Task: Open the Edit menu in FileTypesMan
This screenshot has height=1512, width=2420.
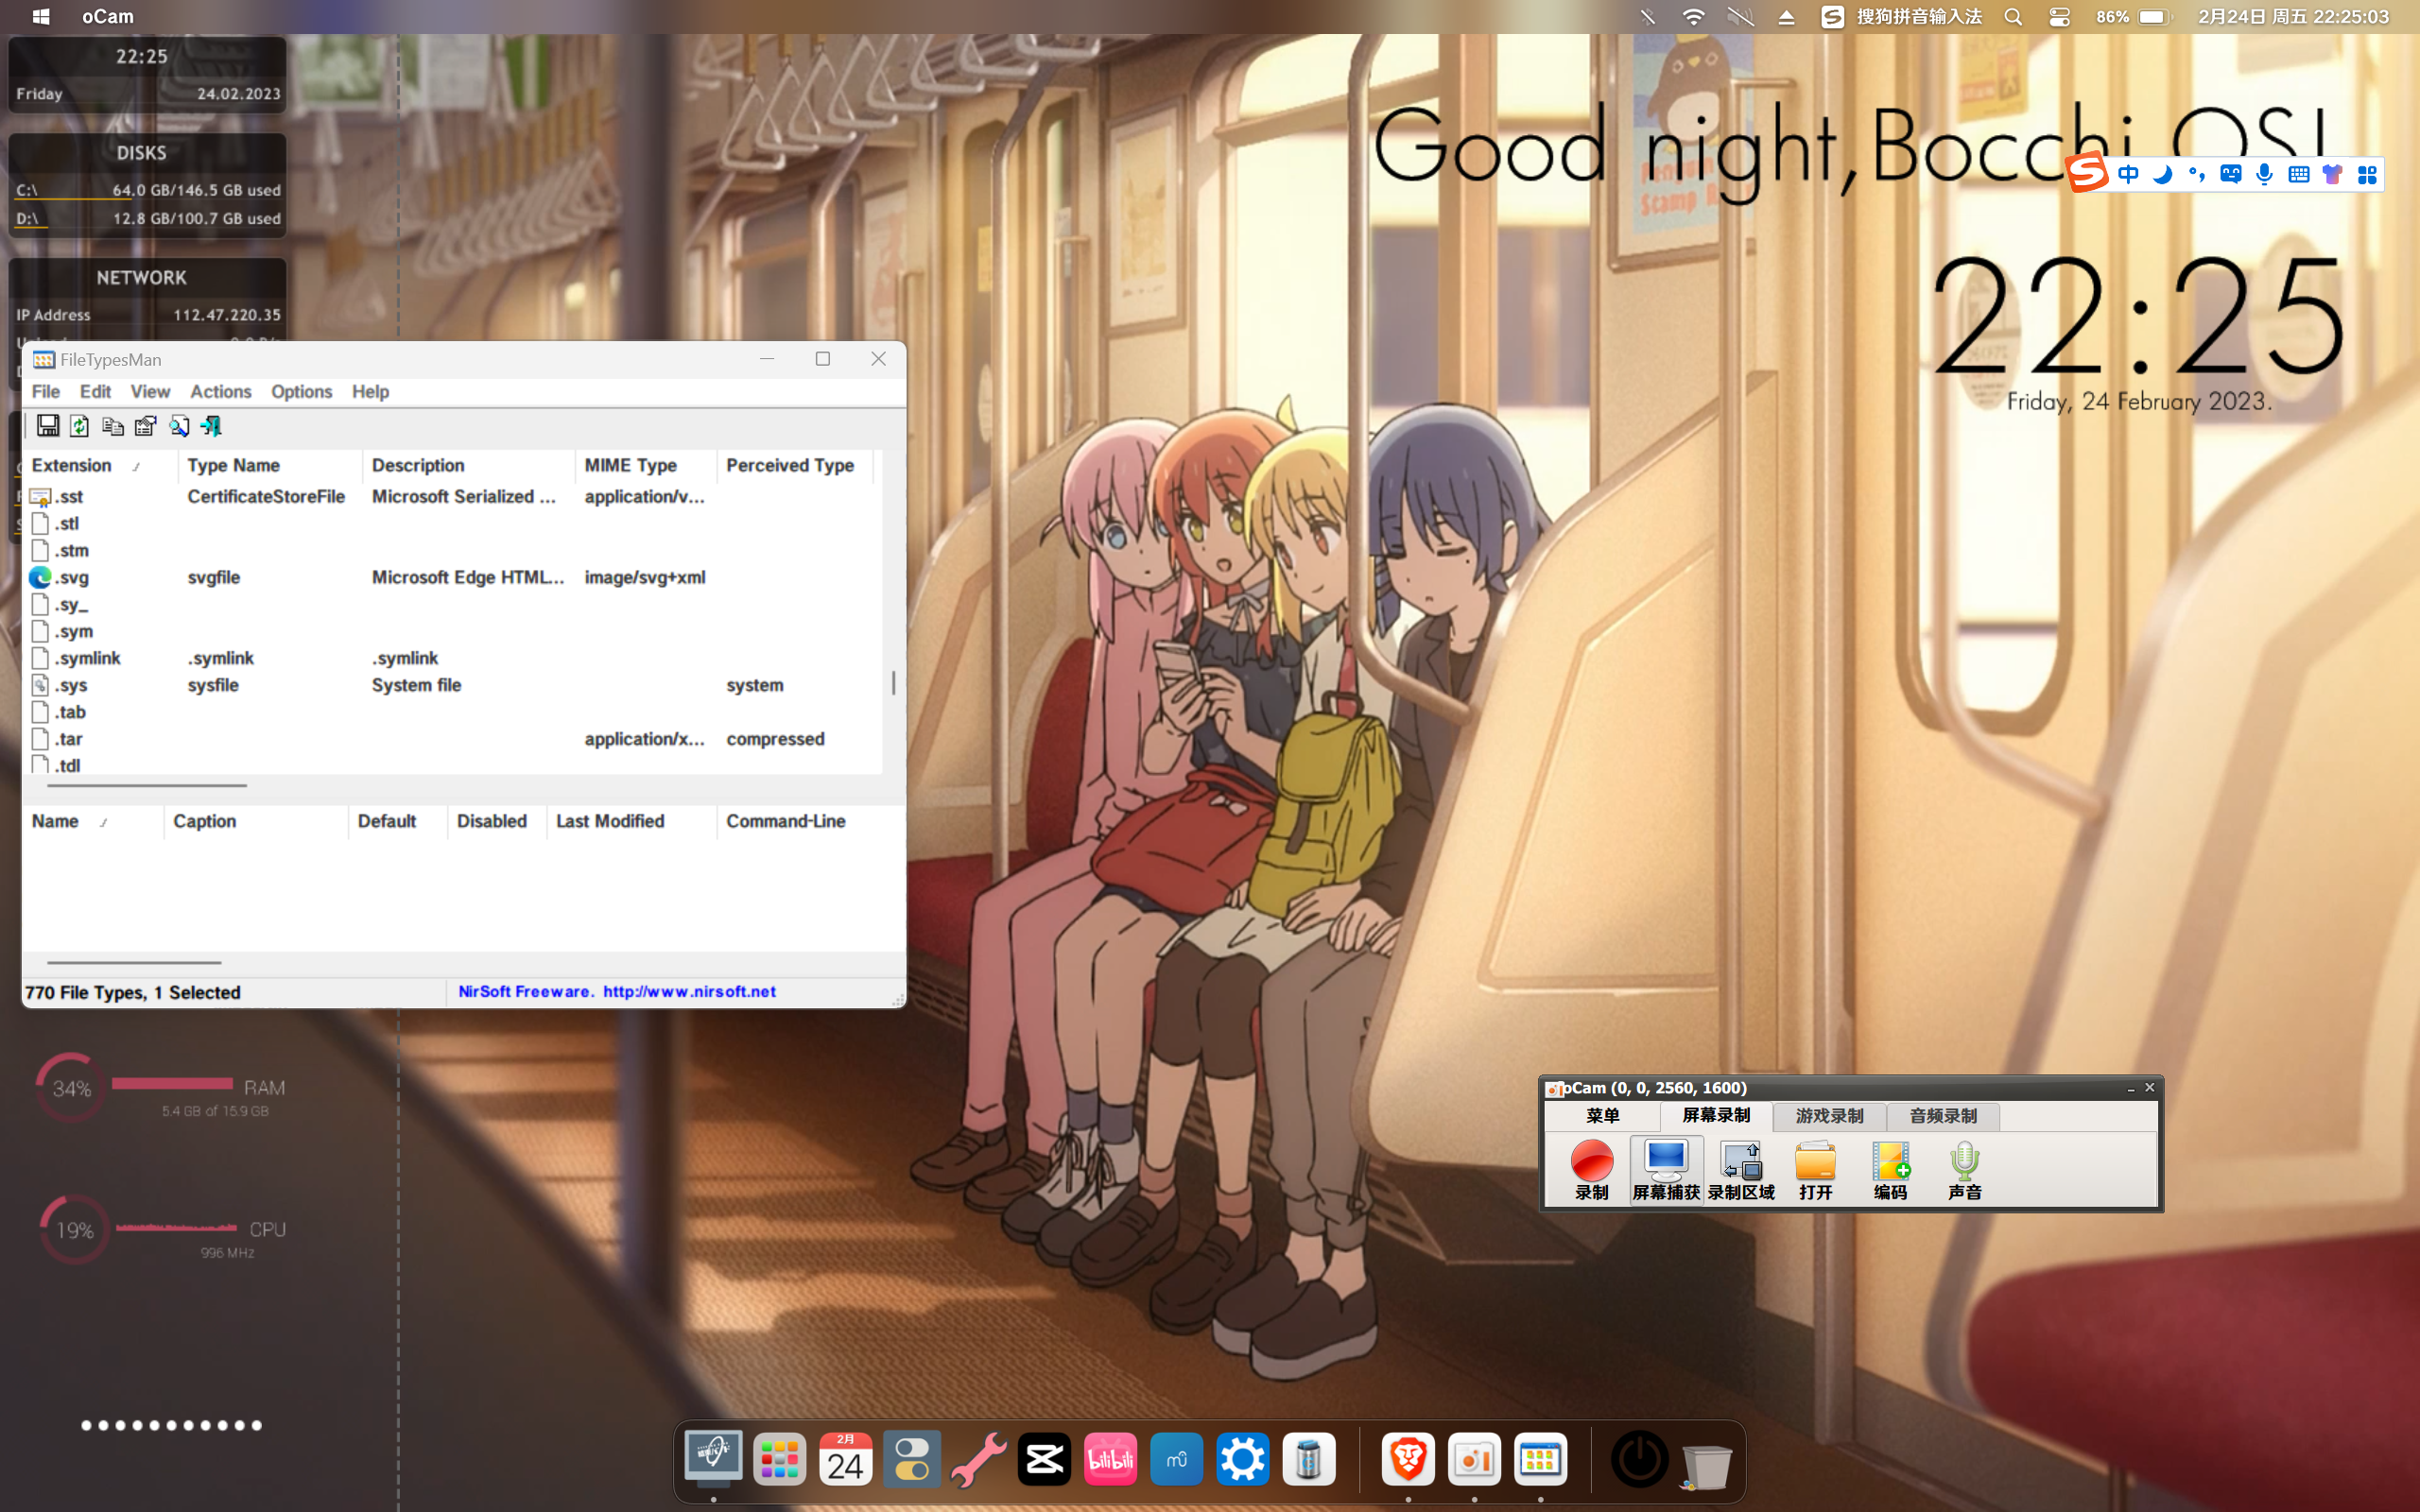Action: 95,391
